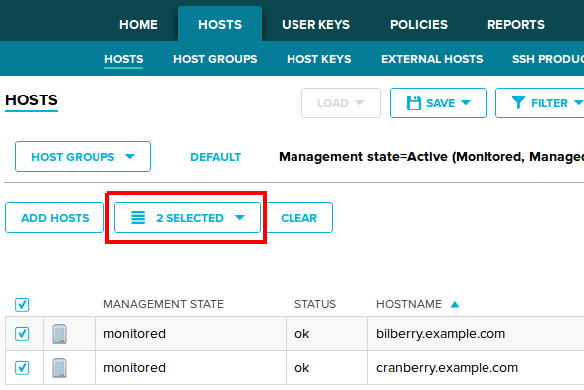Click the HOSTS page heading
The width and height of the screenshot is (584, 390).
pos(31,100)
